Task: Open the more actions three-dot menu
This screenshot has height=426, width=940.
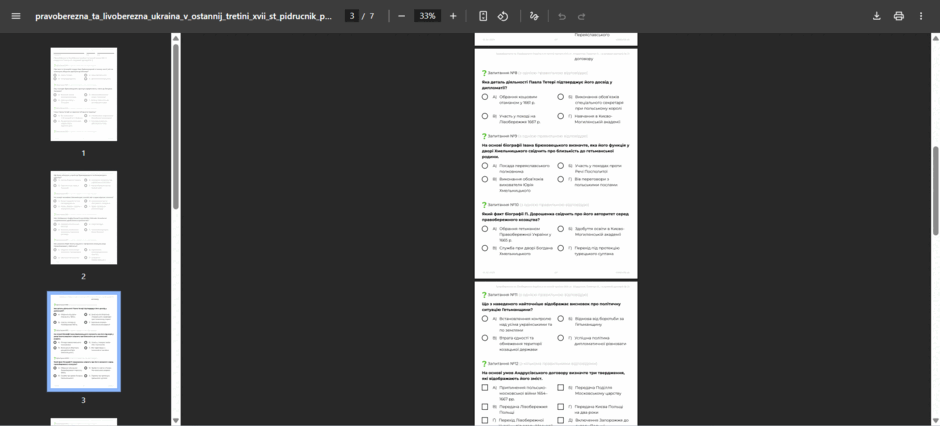Action: (921, 16)
